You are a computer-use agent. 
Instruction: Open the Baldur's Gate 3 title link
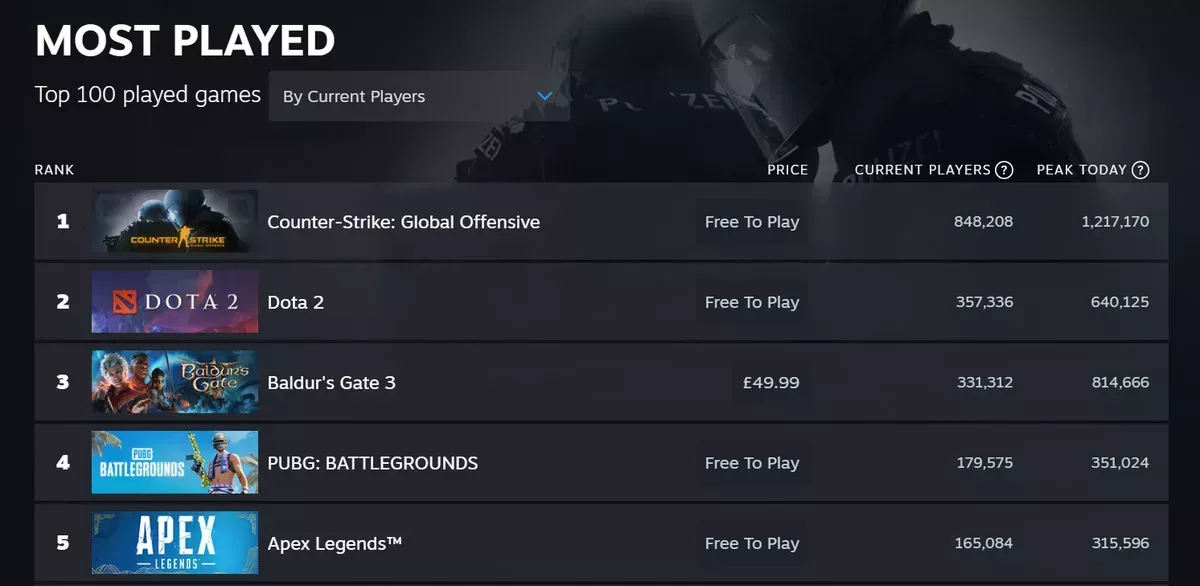tap(331, 382)
